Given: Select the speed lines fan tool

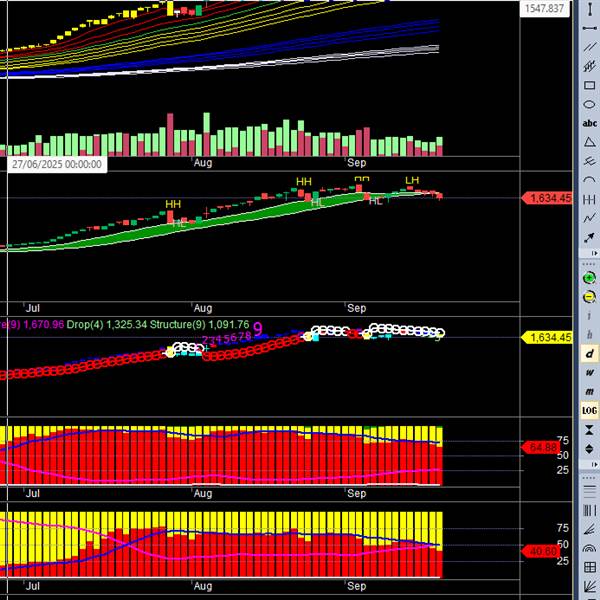Looking at the screenshot, I should pos(589,529).
